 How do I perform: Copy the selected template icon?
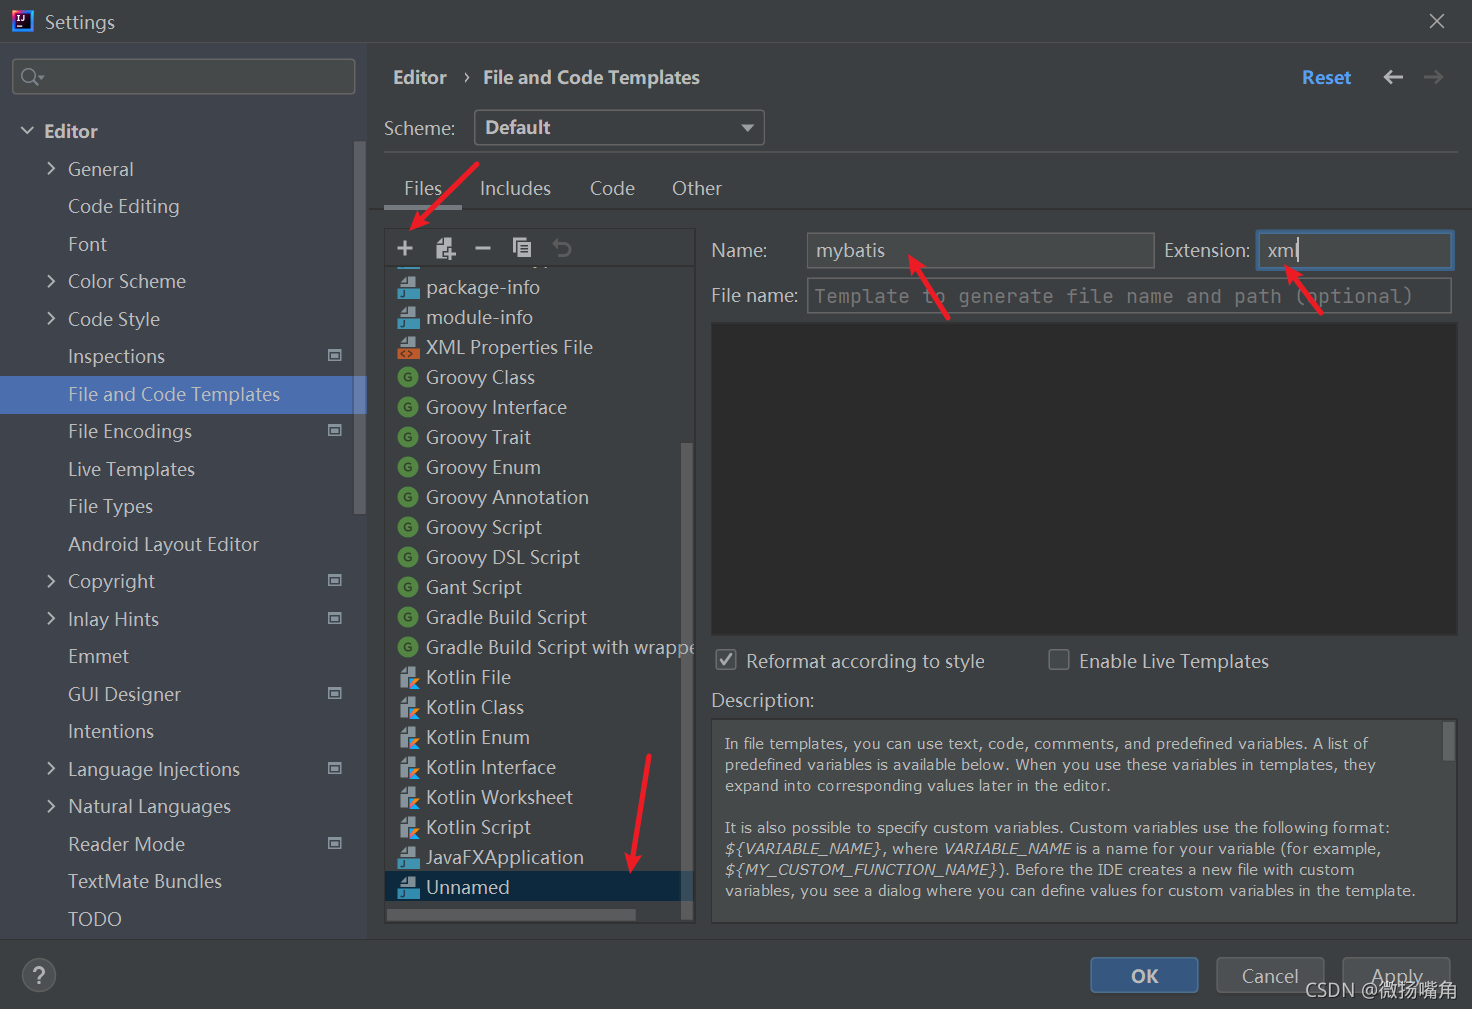tap(522, 248)
